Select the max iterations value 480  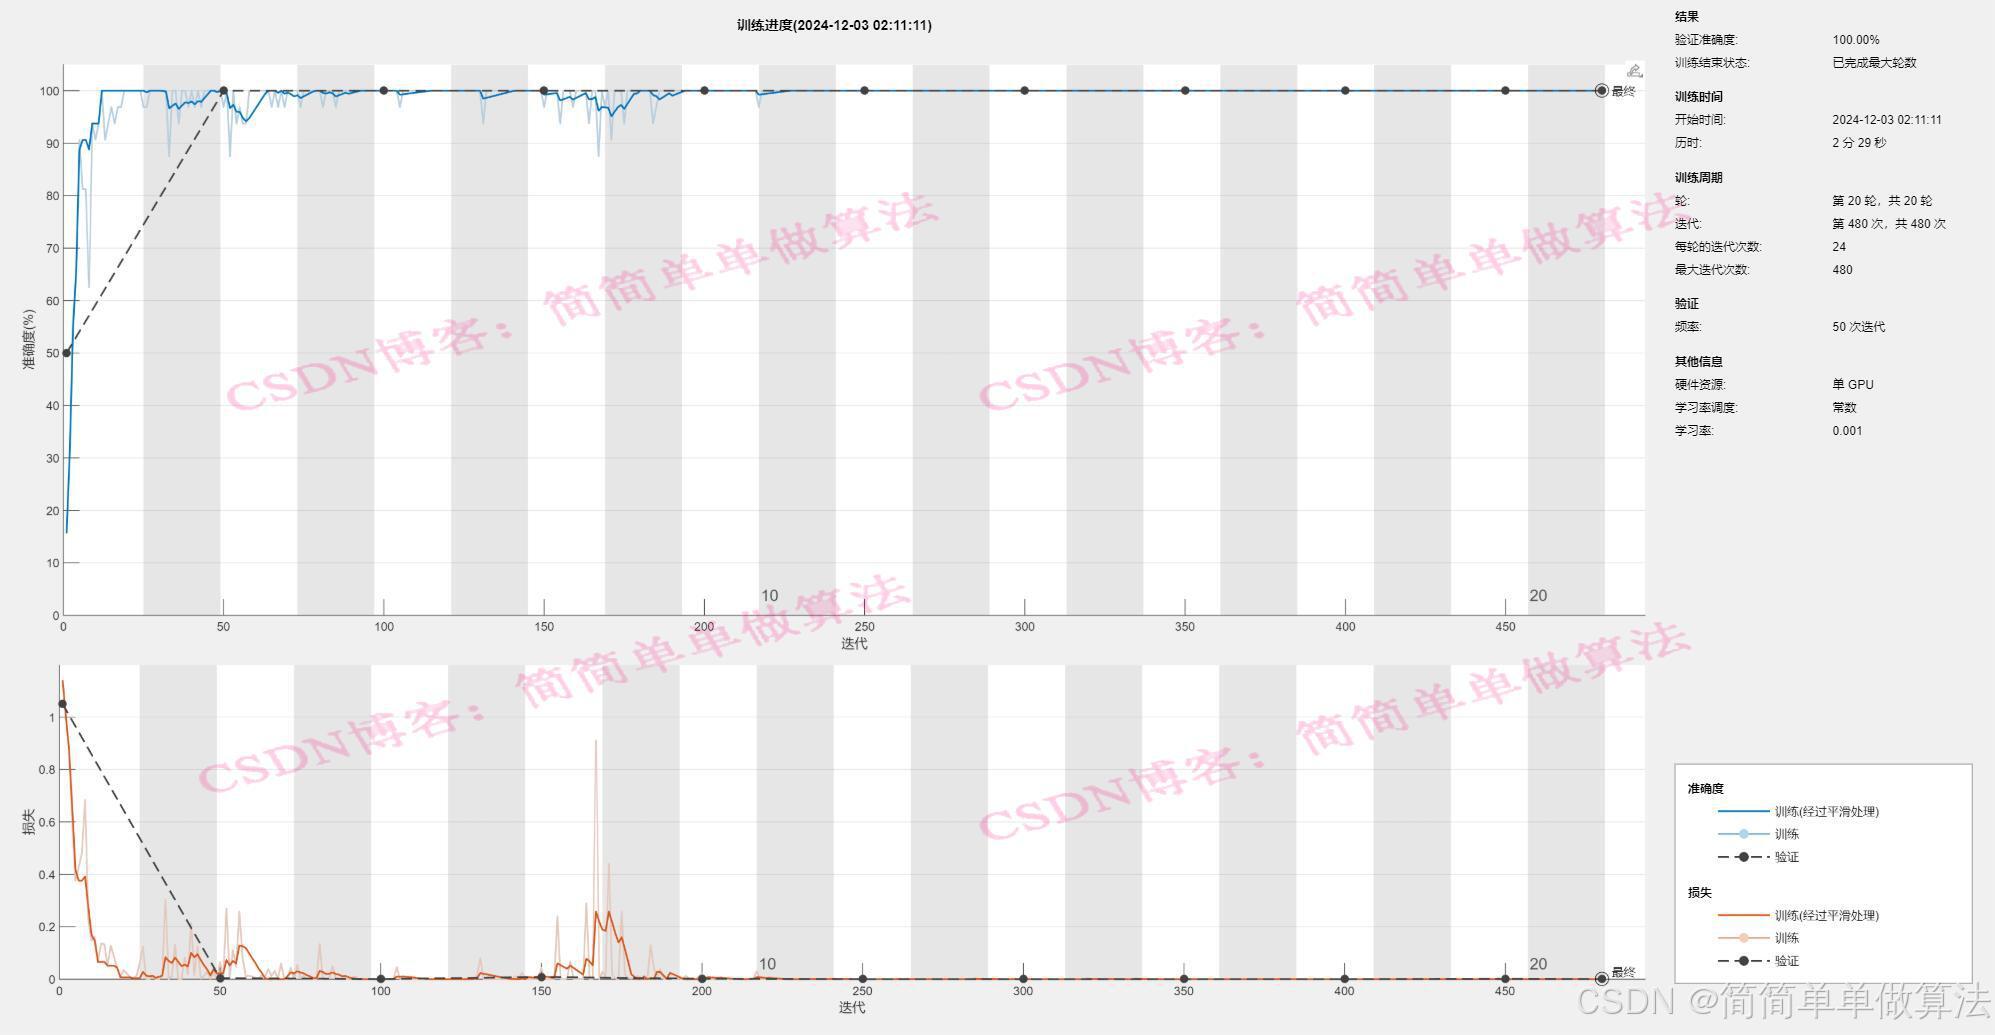coord(1842,270)
